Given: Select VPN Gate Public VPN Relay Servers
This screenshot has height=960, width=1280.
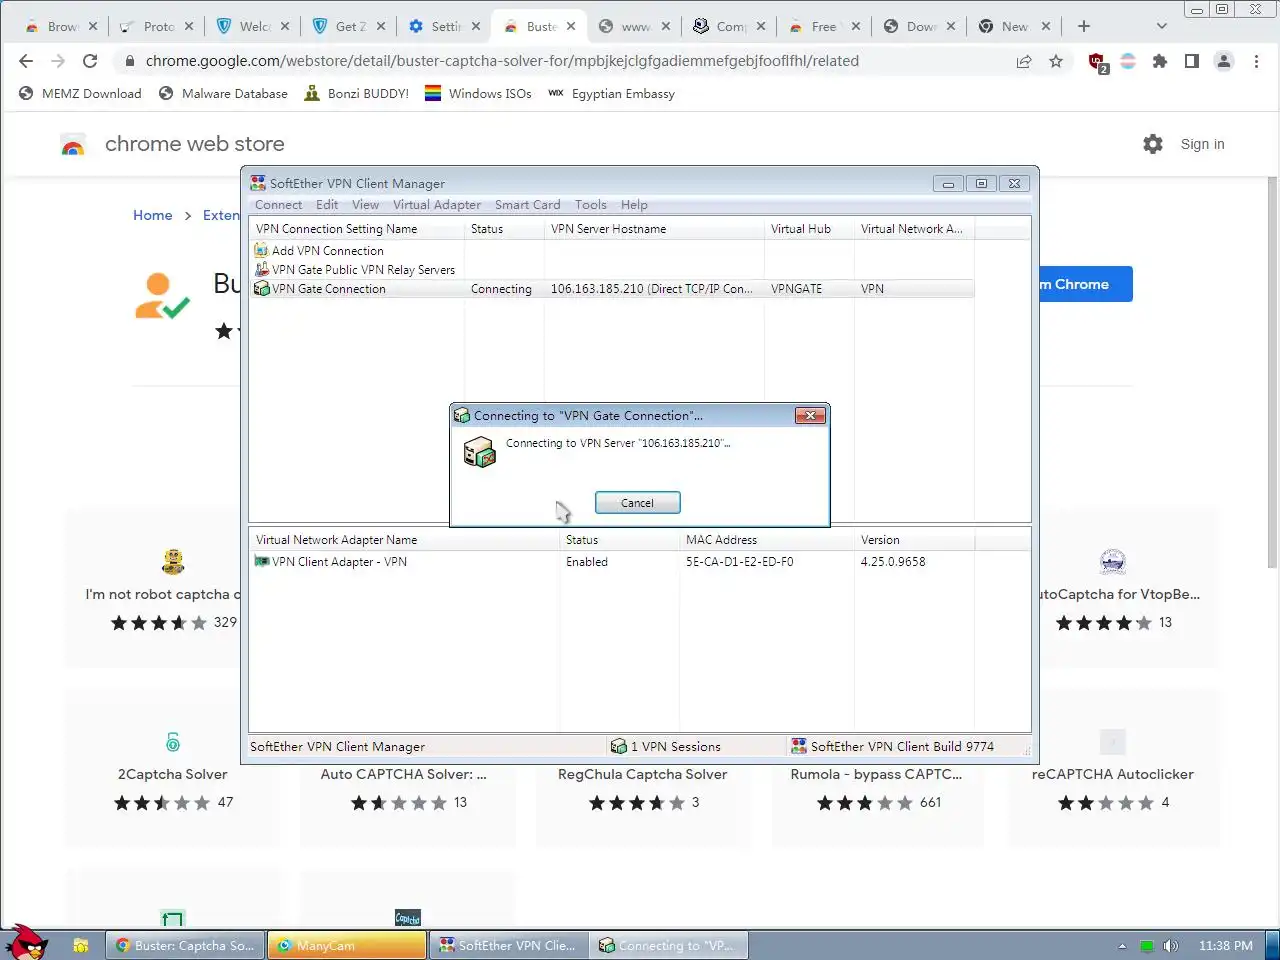Looking at the screenshot, I should point(363,270).
